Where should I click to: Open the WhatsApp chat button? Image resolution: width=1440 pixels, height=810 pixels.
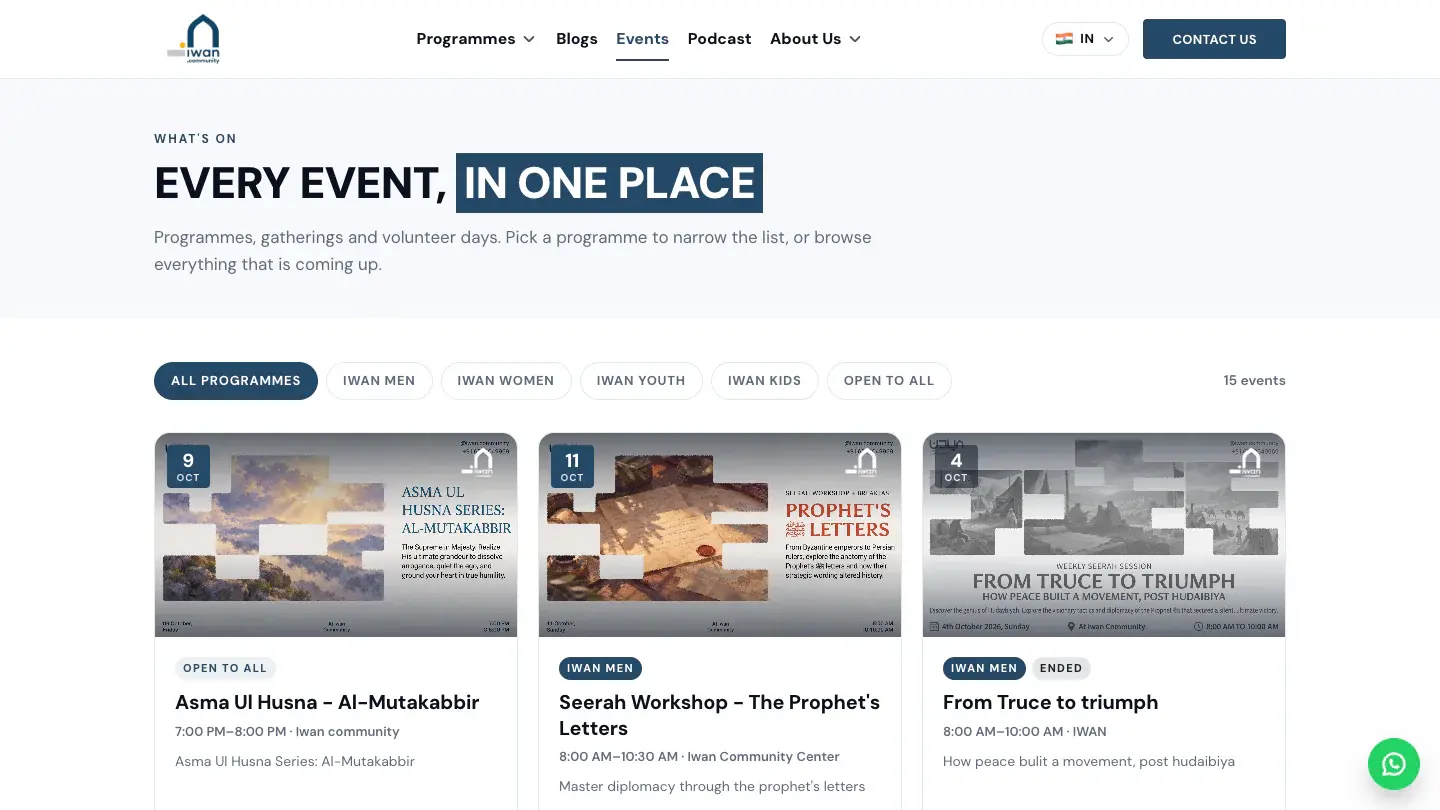coord(1393,764)
